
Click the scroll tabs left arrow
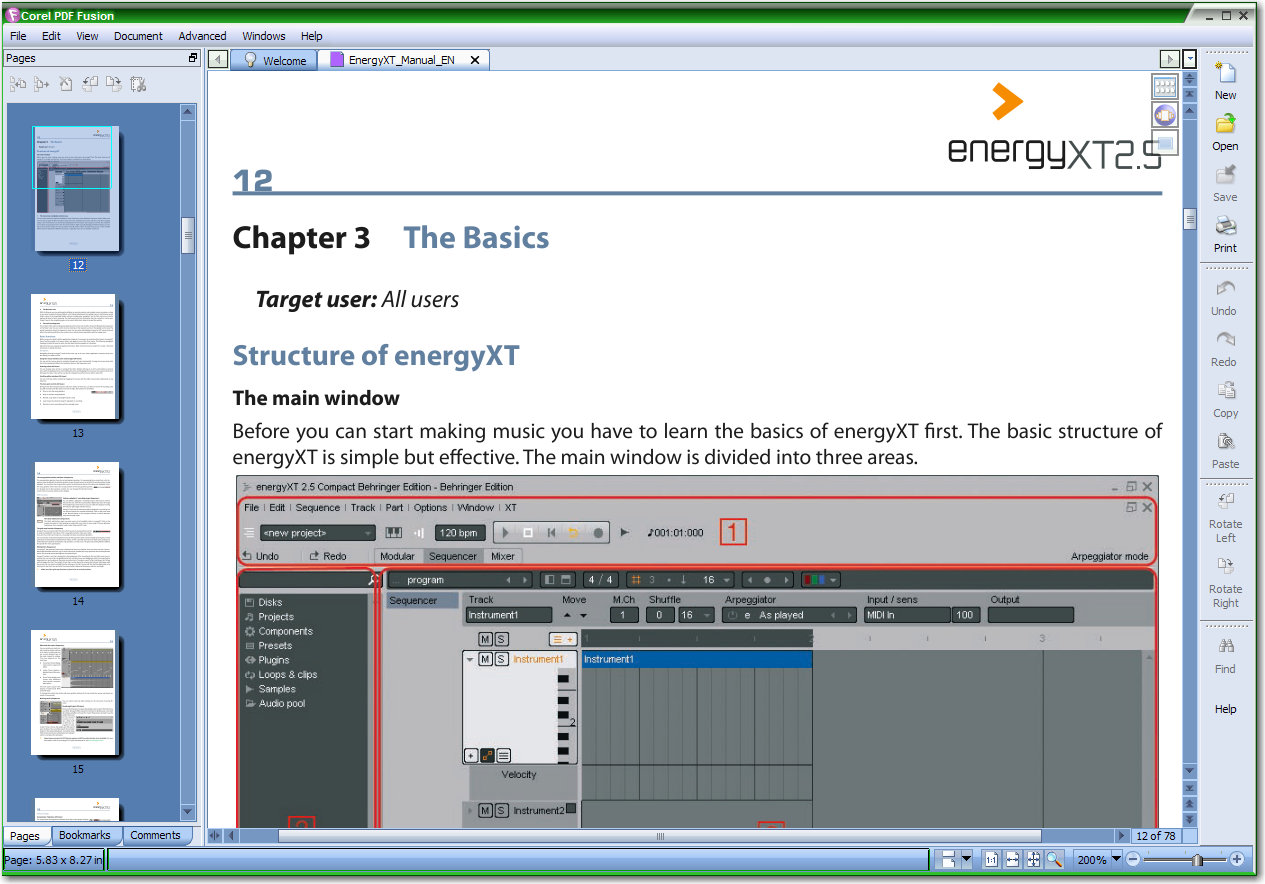(219, 59)
